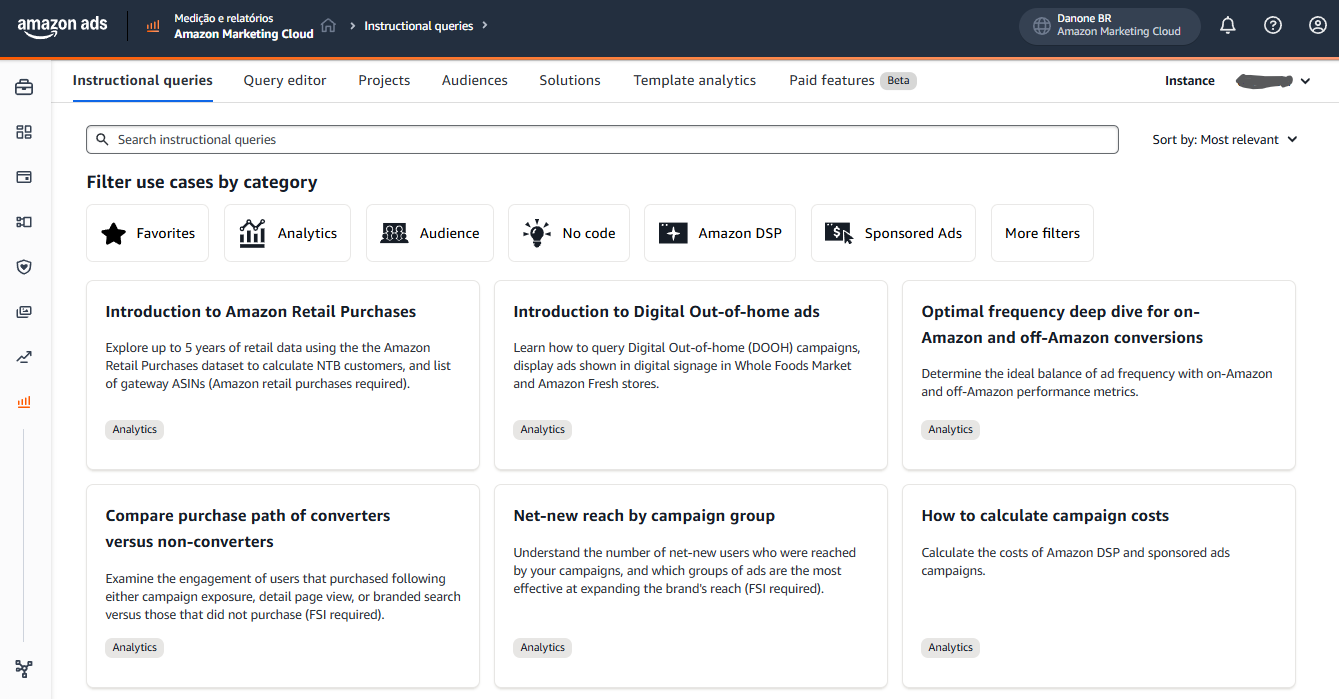The image size is (1339, 699).
Task: Click the people icon on Audience filter
Action: tap(394, 234)
